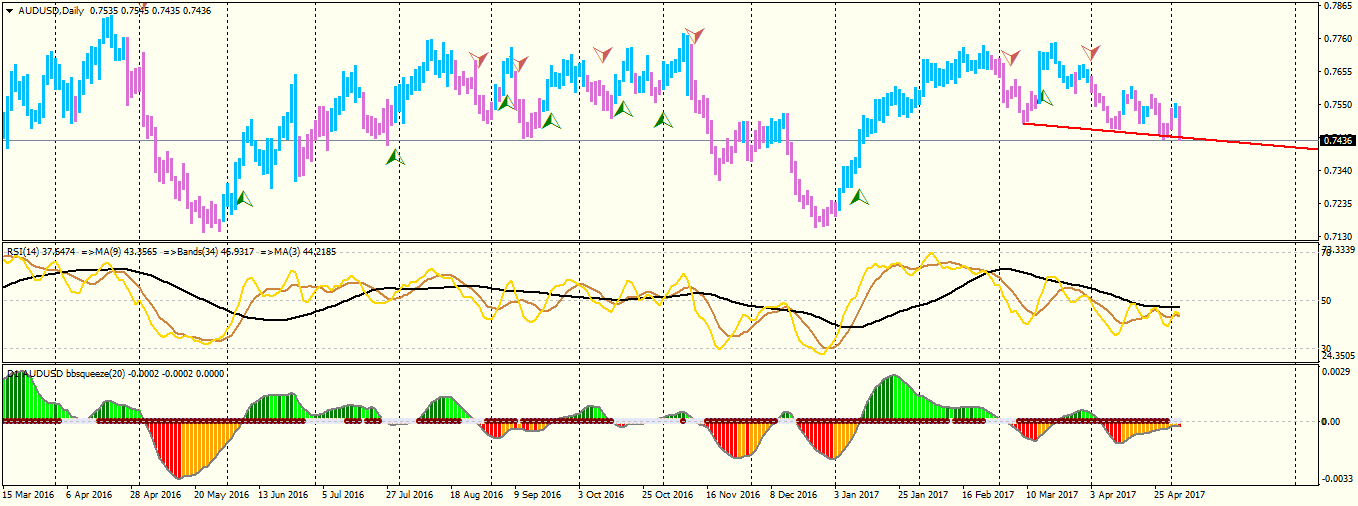Select the green up arrow near 10 Mar 2017

(x=1044, y=97)
